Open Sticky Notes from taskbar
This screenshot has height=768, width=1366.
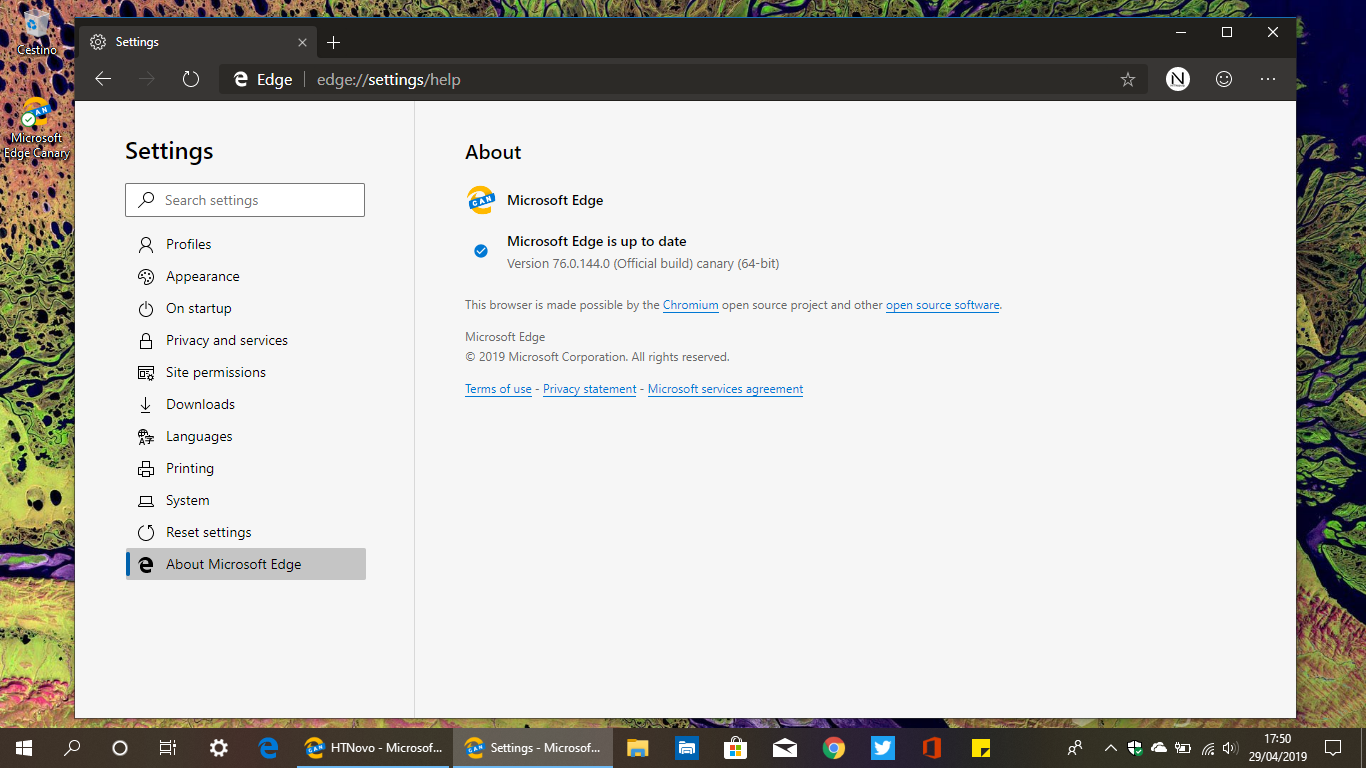tap(981, 747)
